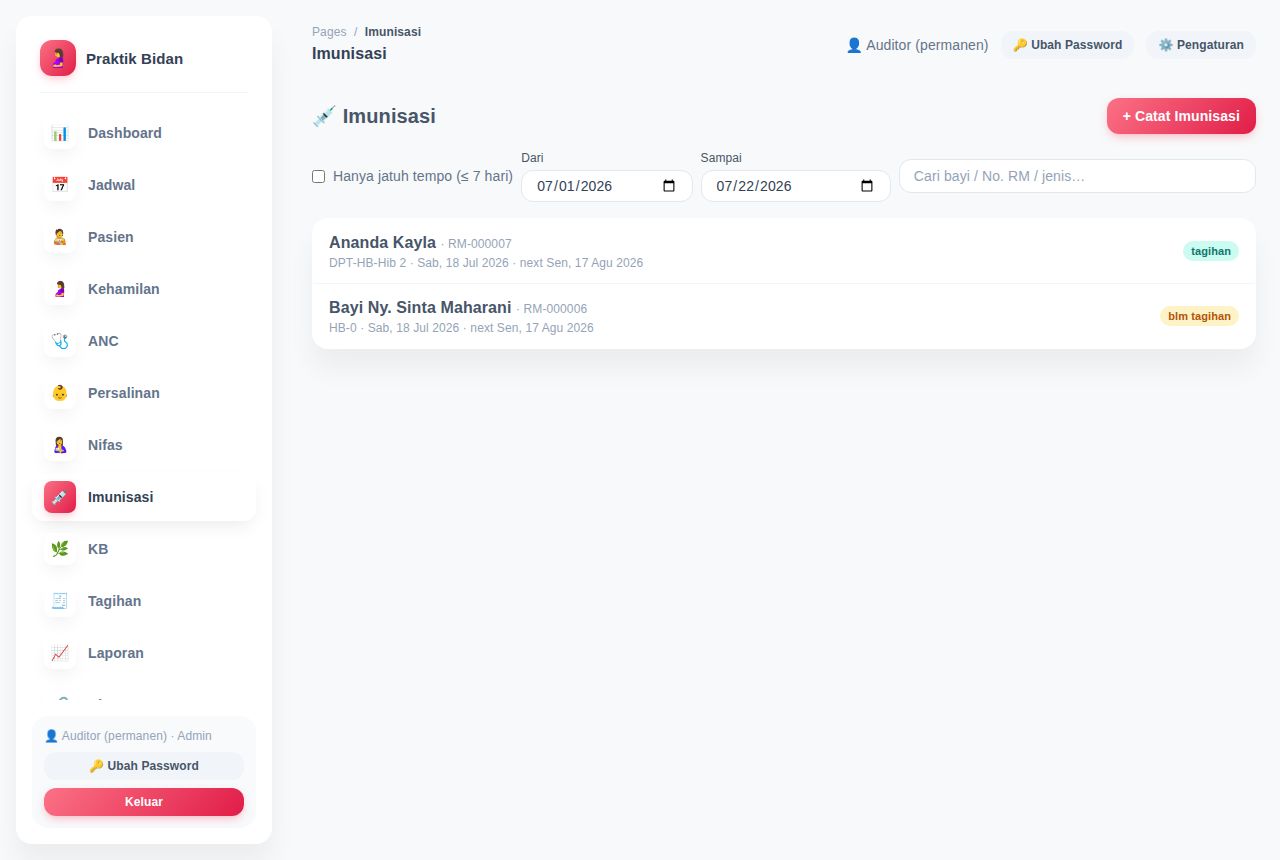
Task: Open the Persalinan baby icon
Action: [x=60, y=393]
